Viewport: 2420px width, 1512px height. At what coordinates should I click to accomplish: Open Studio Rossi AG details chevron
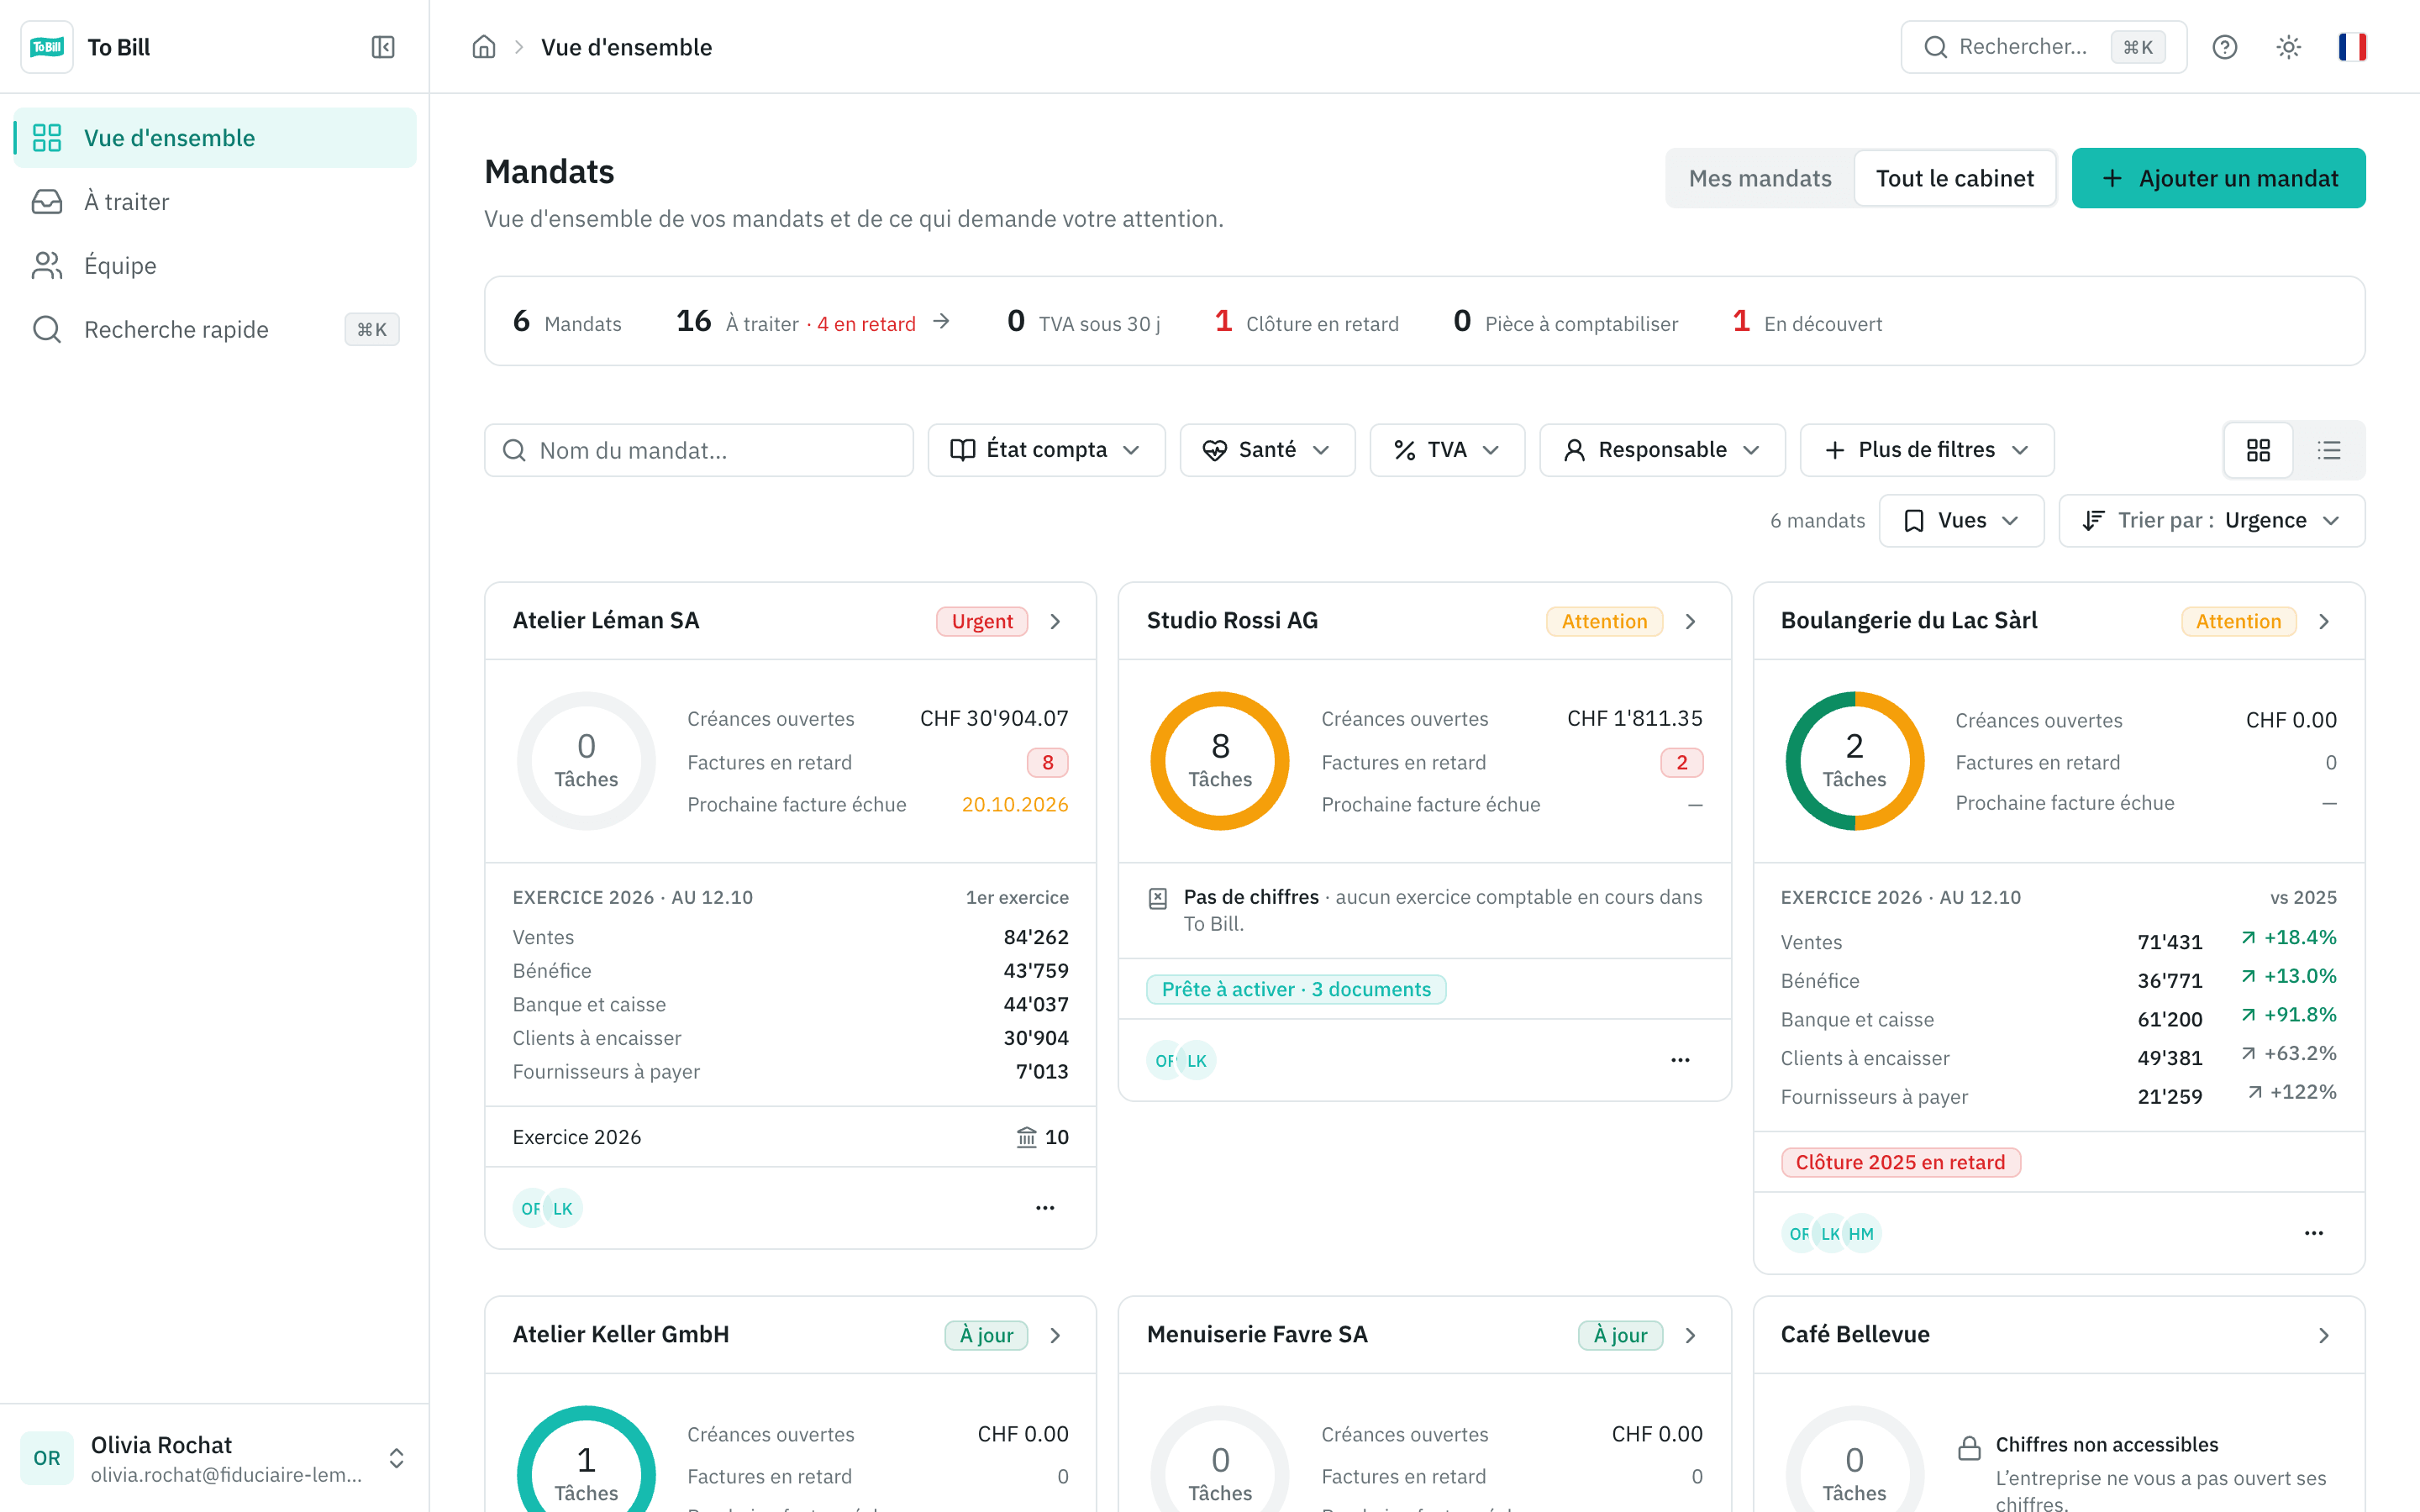point(1690,621)
